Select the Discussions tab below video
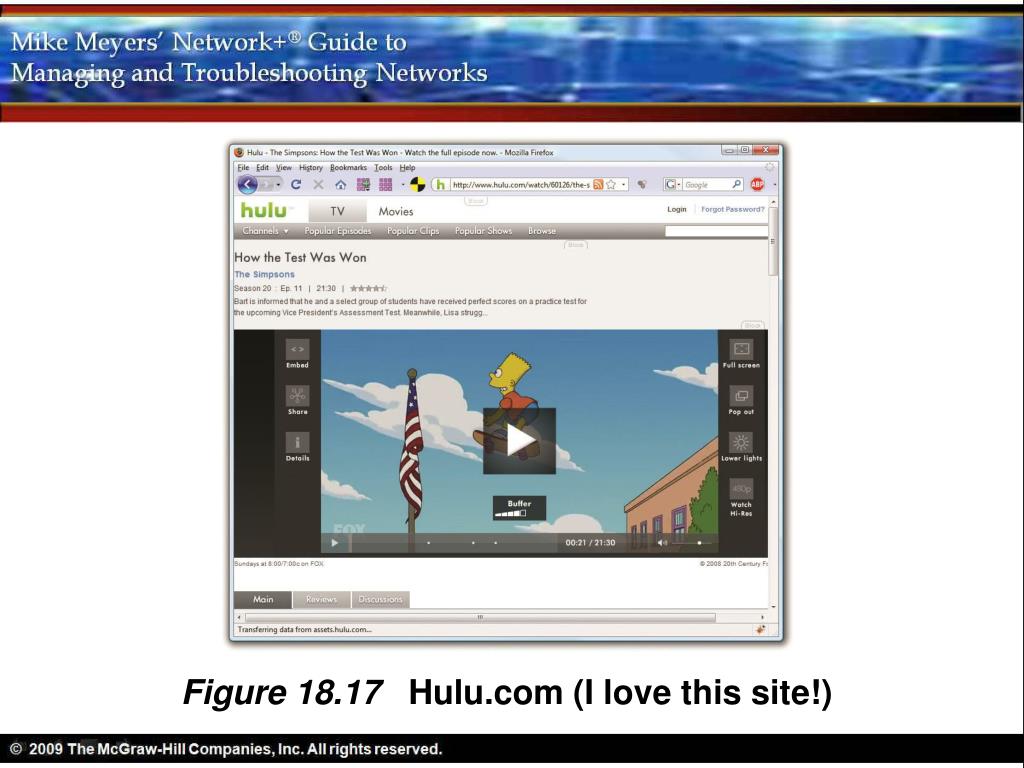The width and height of the screenshot is (1024, 768). pos(381,600)
